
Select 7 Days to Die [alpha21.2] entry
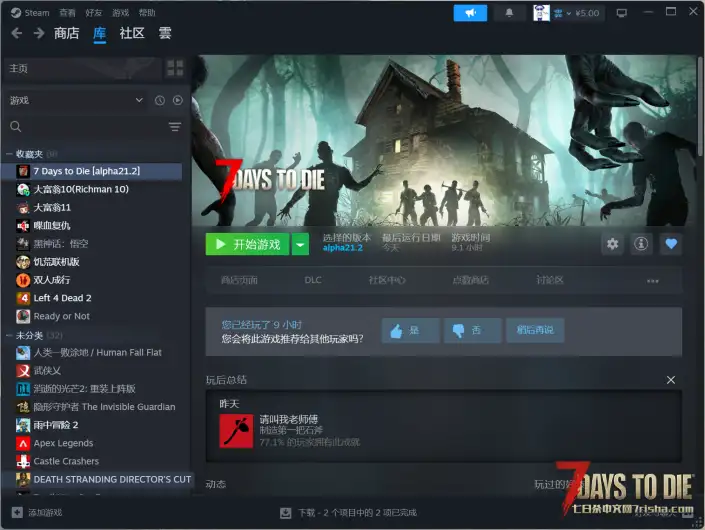tap(93, 171)
